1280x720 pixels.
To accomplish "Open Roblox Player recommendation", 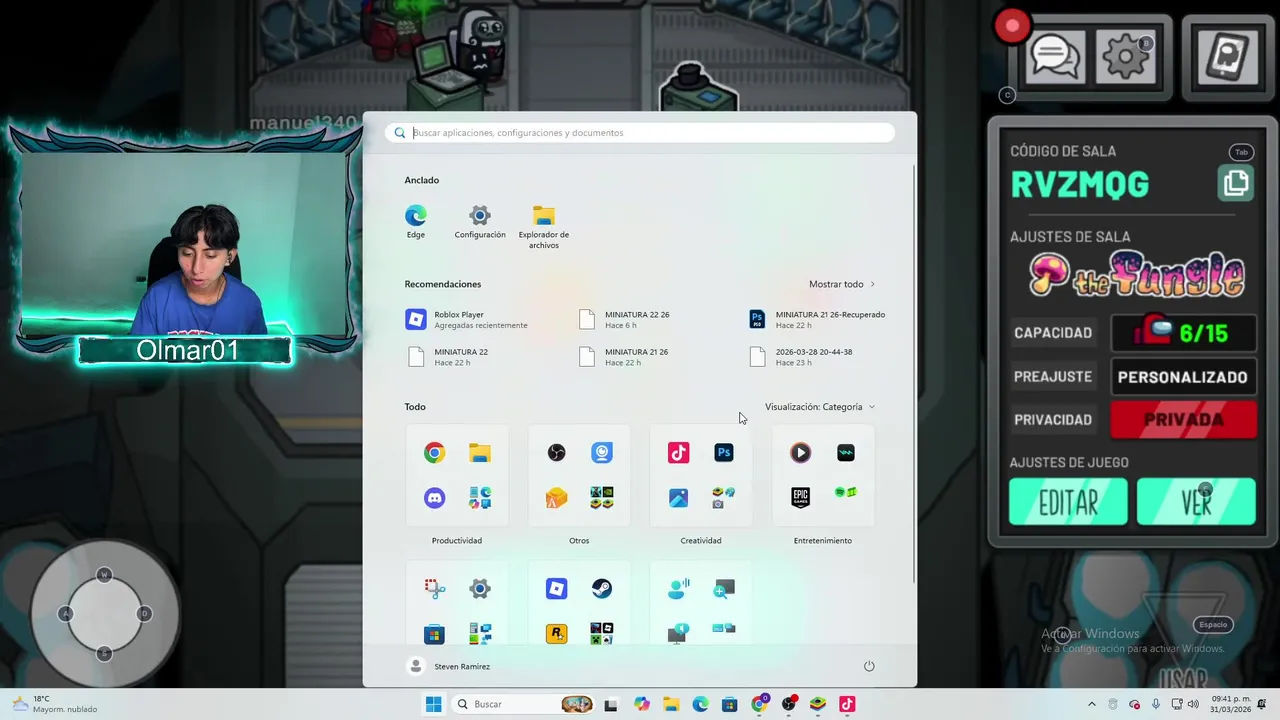I will coord(467,319).
